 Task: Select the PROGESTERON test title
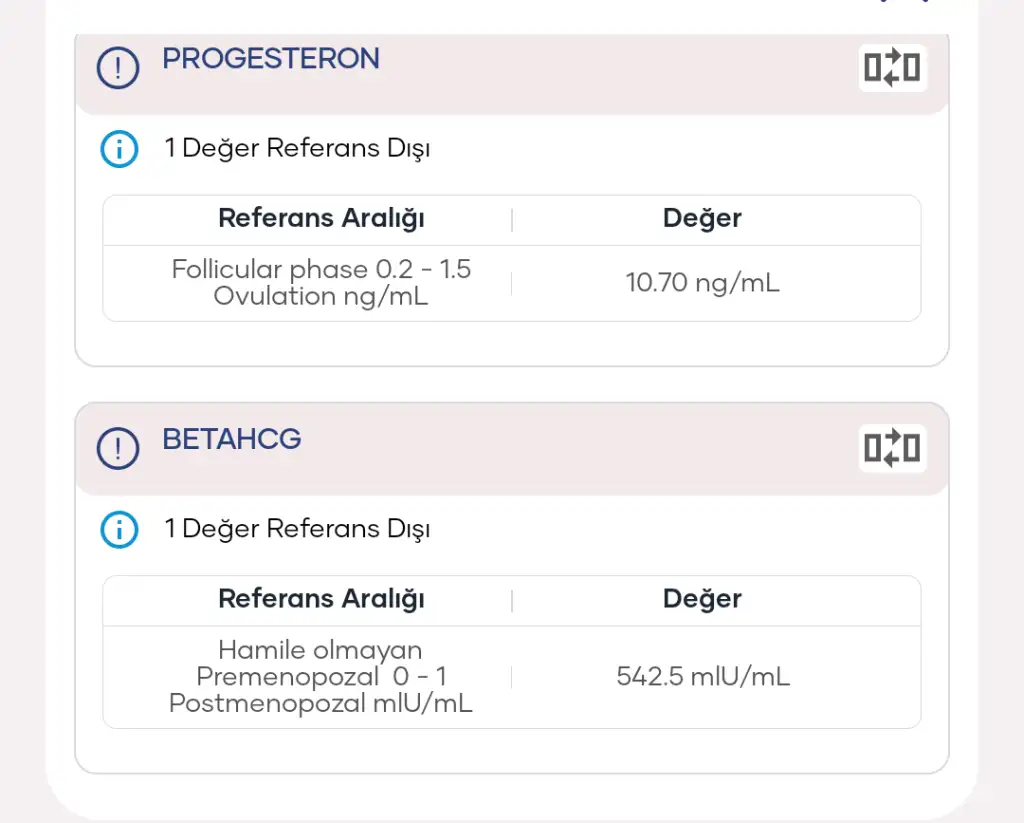271,59
